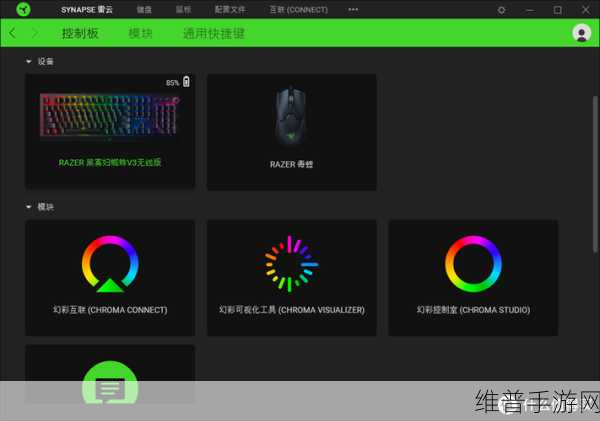Open the 配置文件 top tab

pos(230,10)
